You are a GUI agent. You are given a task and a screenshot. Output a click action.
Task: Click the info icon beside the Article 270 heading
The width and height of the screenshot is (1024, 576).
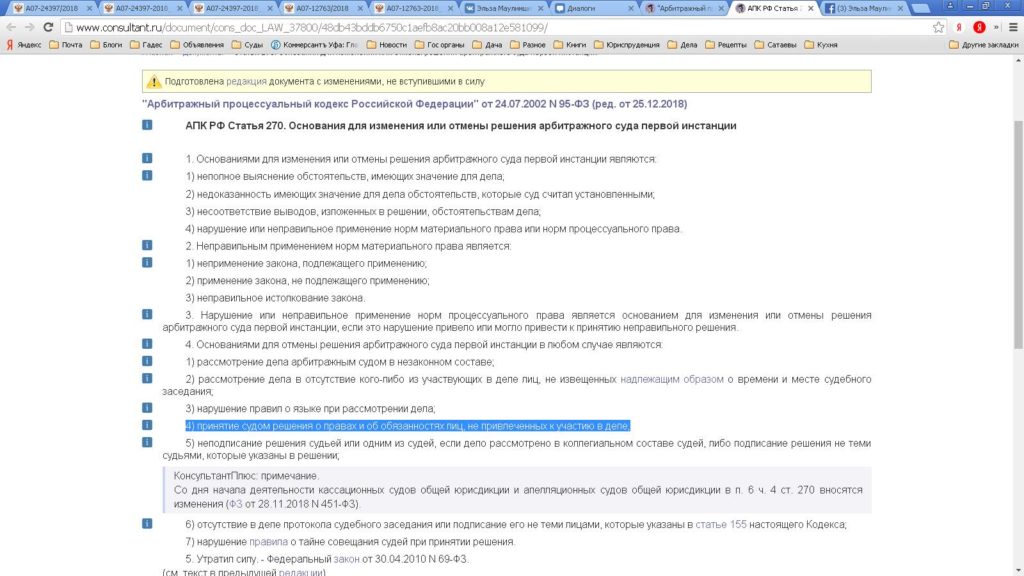click(x=147, y=126)
